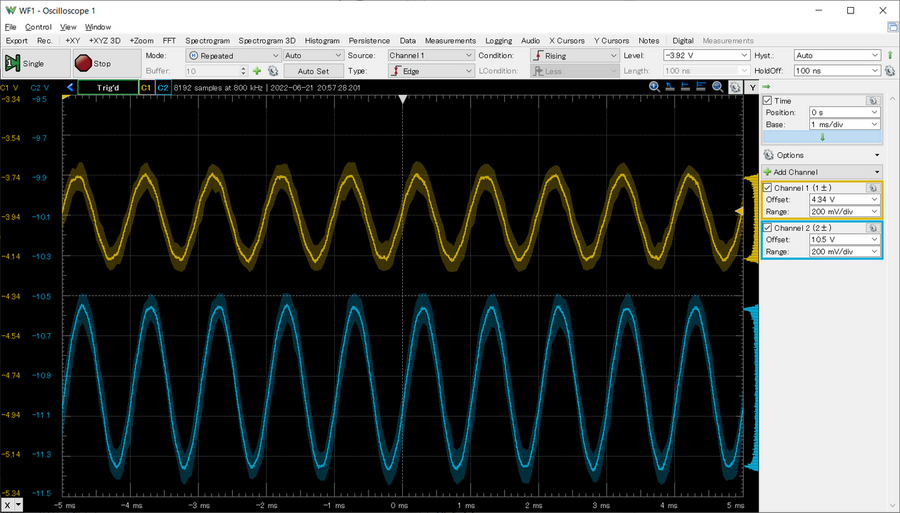Uncheck the Time checkbox

coord(768,101)
